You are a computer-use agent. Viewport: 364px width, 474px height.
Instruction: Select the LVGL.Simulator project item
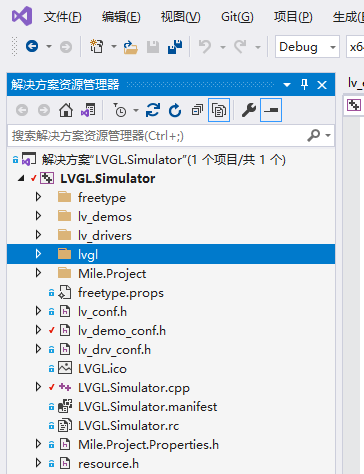[108, 179]
